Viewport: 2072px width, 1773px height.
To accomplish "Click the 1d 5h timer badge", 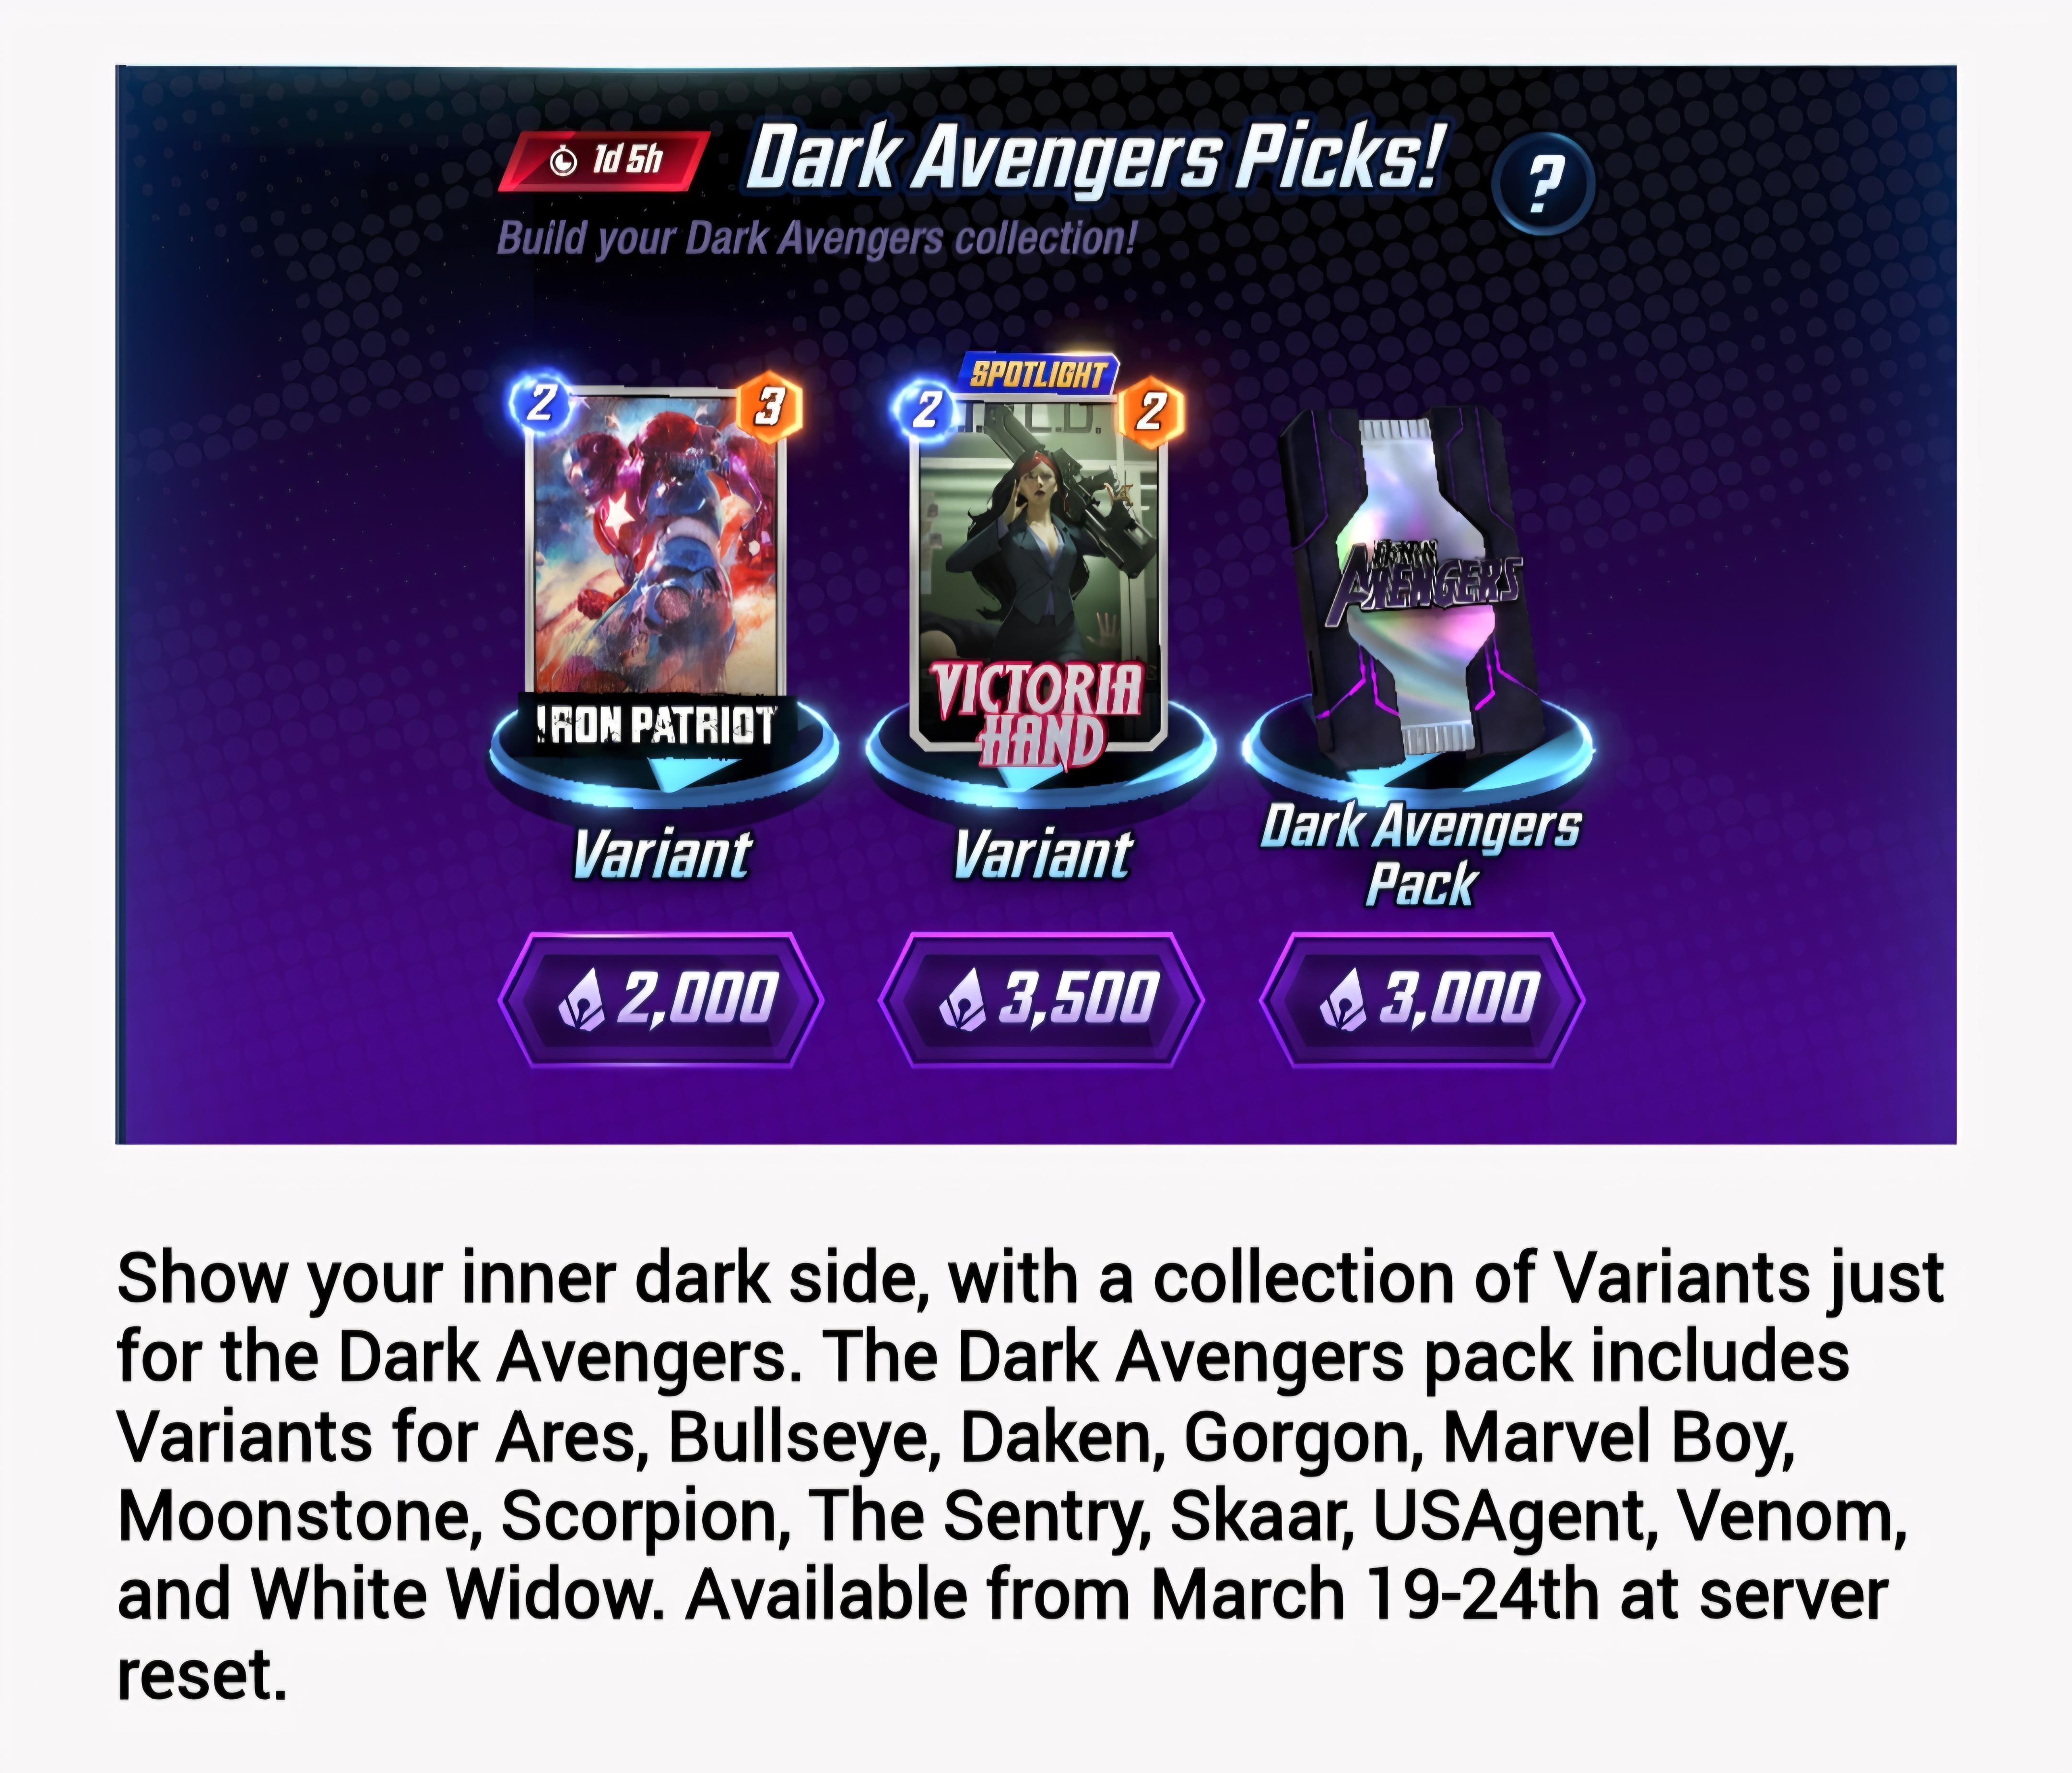I will click(606, 160).
